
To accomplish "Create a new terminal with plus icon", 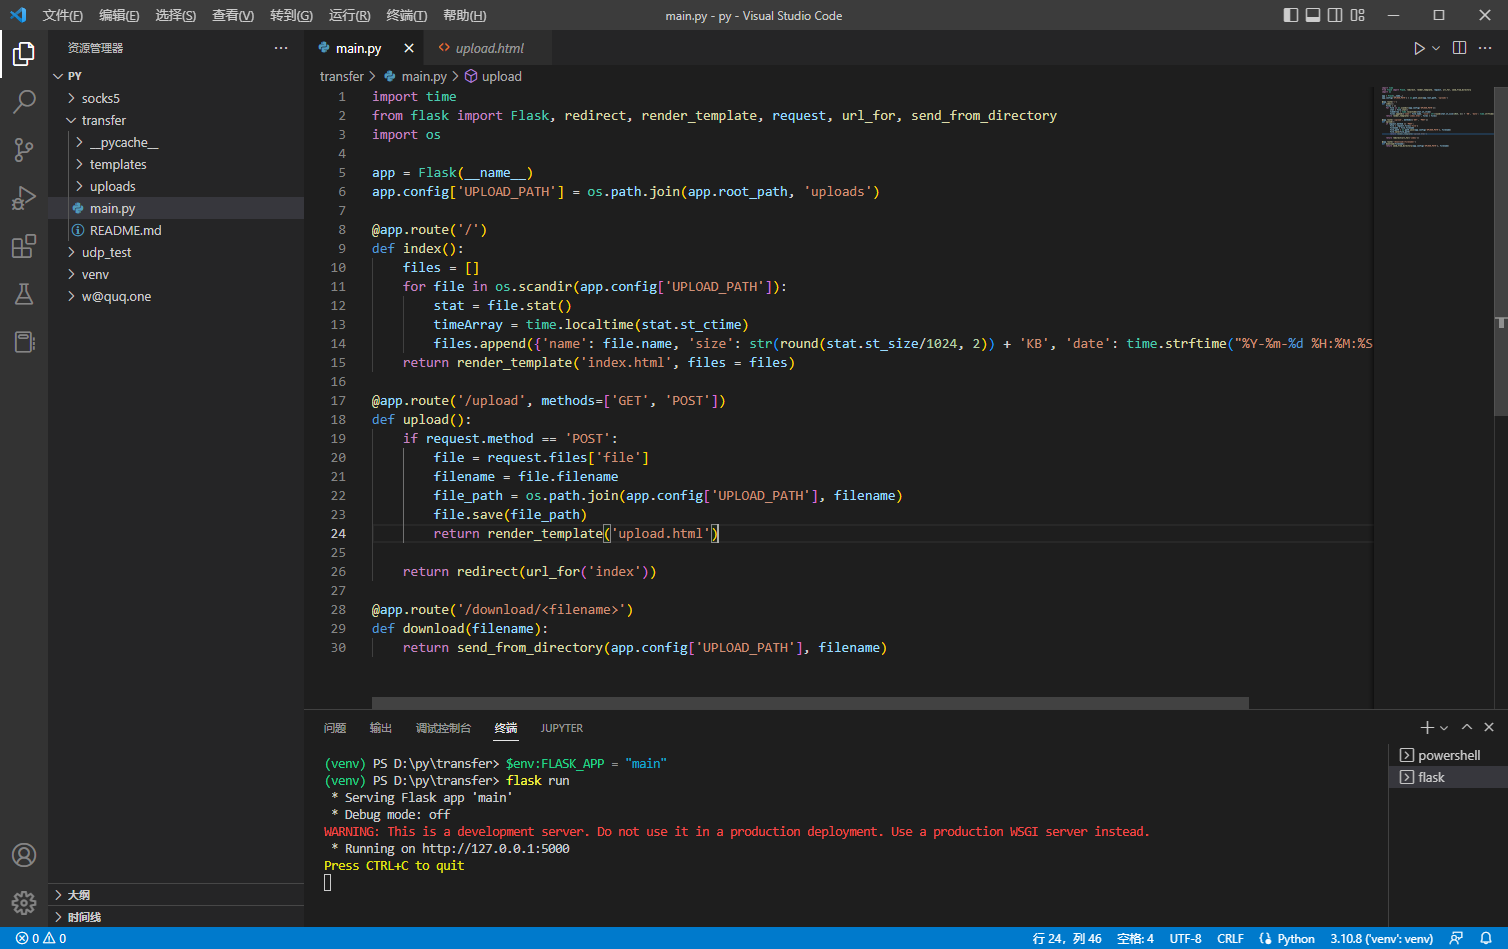I will point(1427,728).
